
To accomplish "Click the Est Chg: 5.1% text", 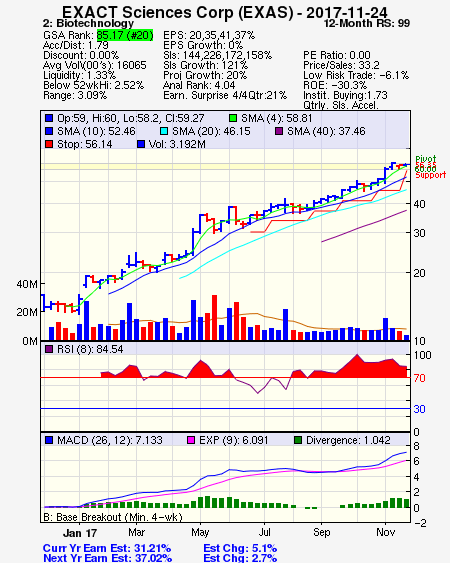I will coord(240,548).
